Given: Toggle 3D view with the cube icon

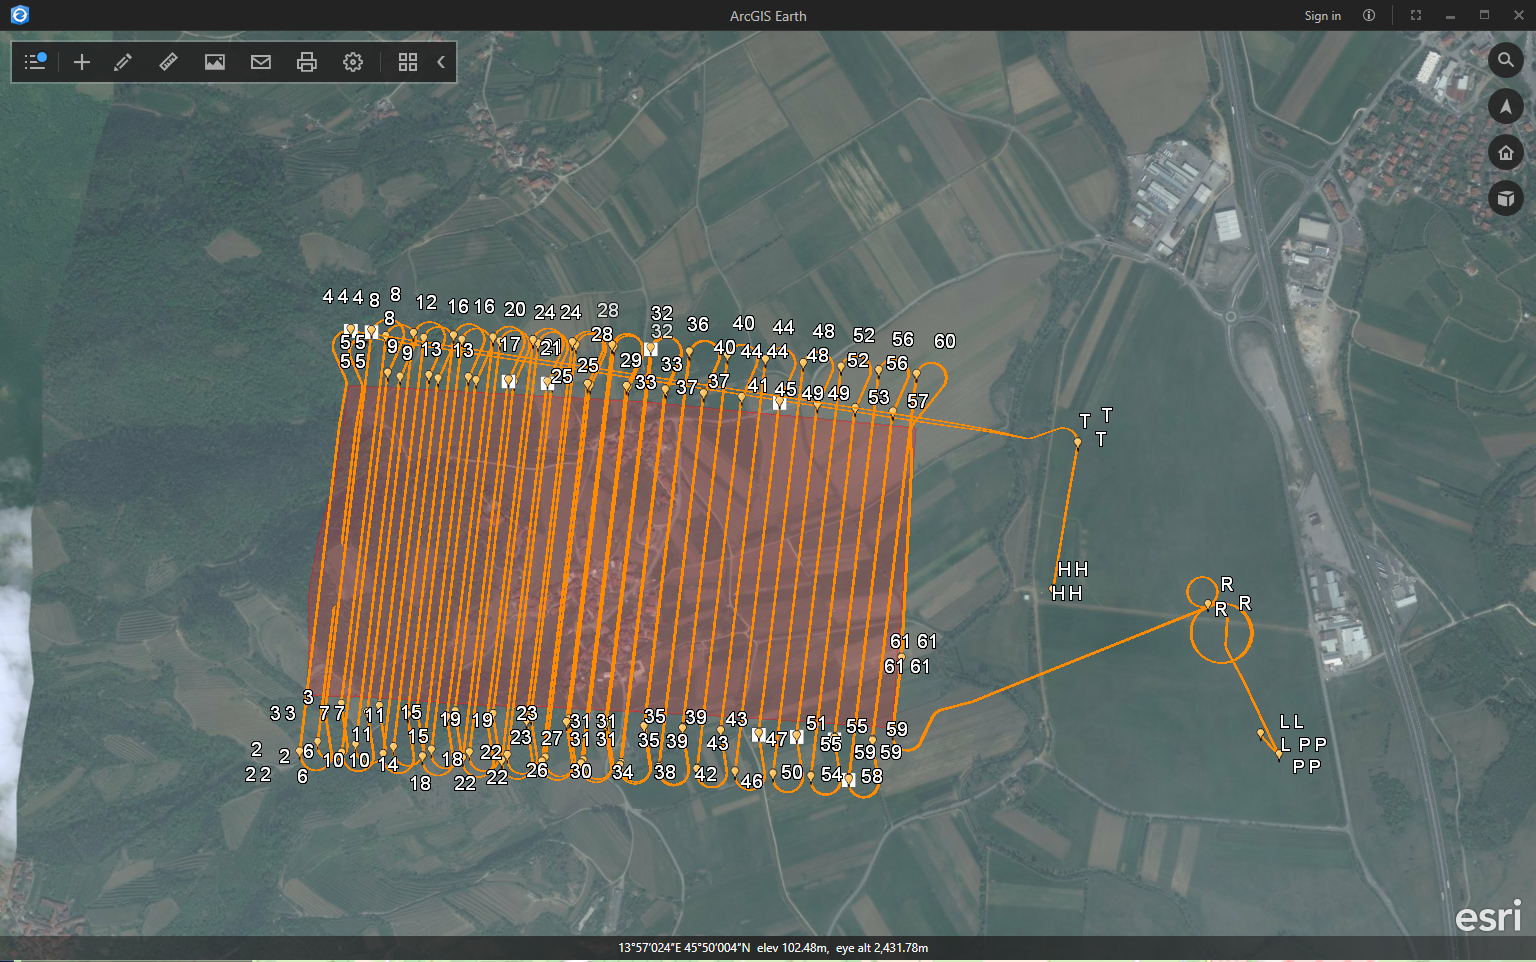Looking at the screenshot, I should coord(1506,198).
